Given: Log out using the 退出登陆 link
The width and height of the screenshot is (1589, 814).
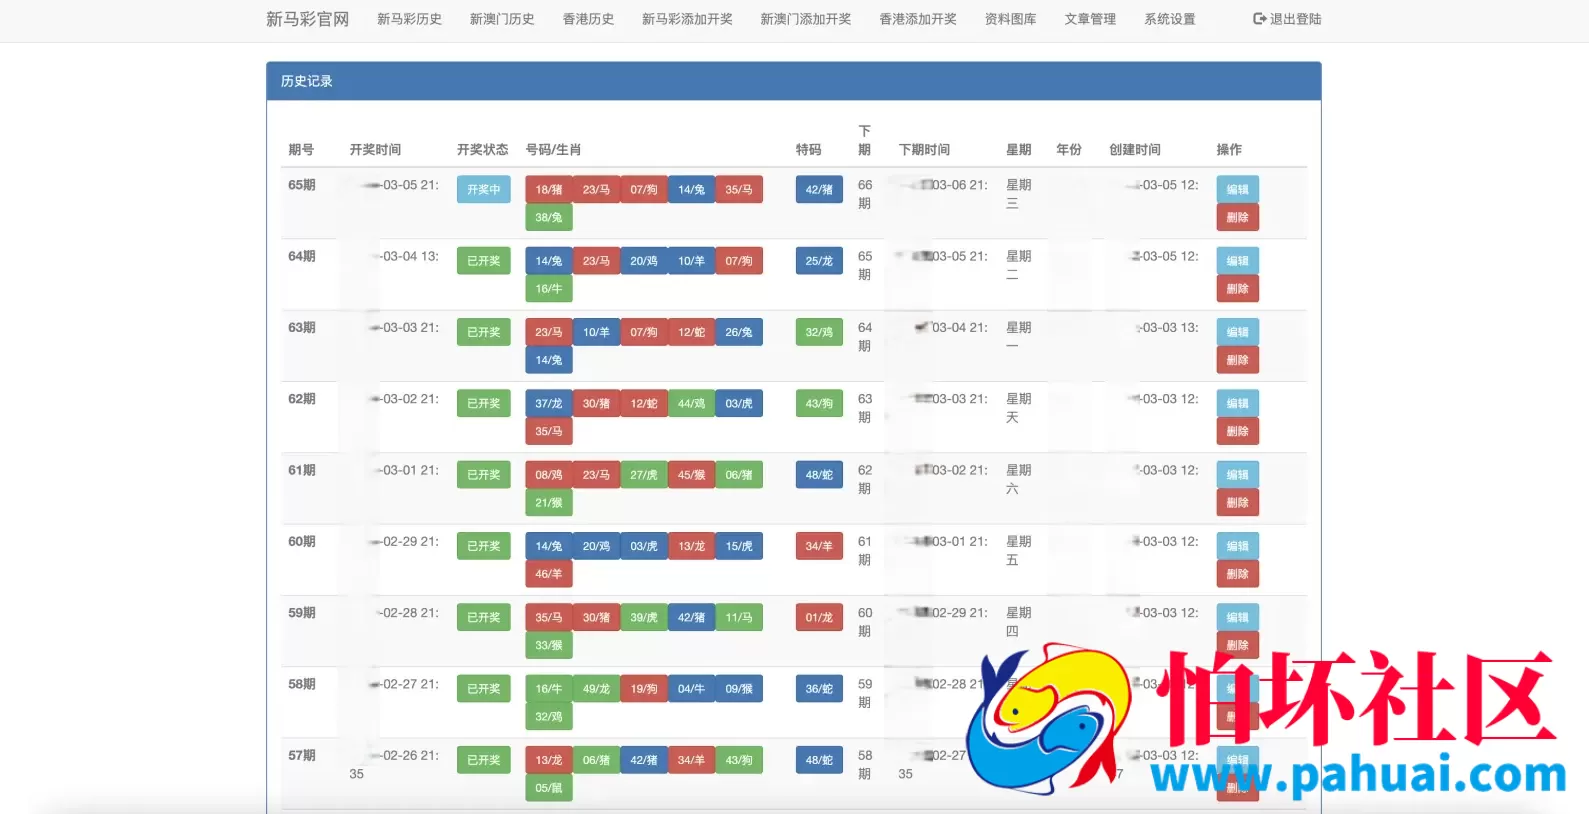Looking at the screenshot, I should [1287, 19].
